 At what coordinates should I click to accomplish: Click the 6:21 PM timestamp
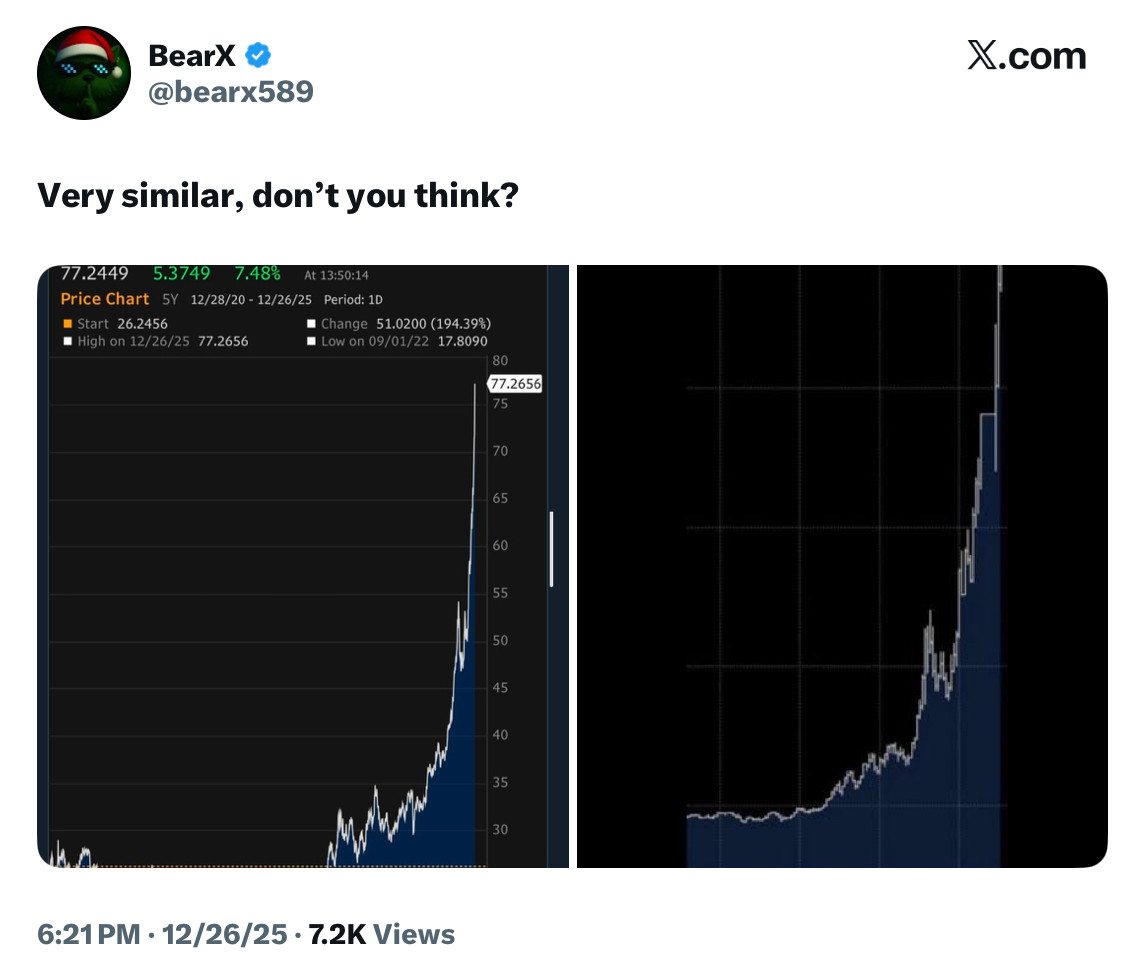click(x=88, y=934)
